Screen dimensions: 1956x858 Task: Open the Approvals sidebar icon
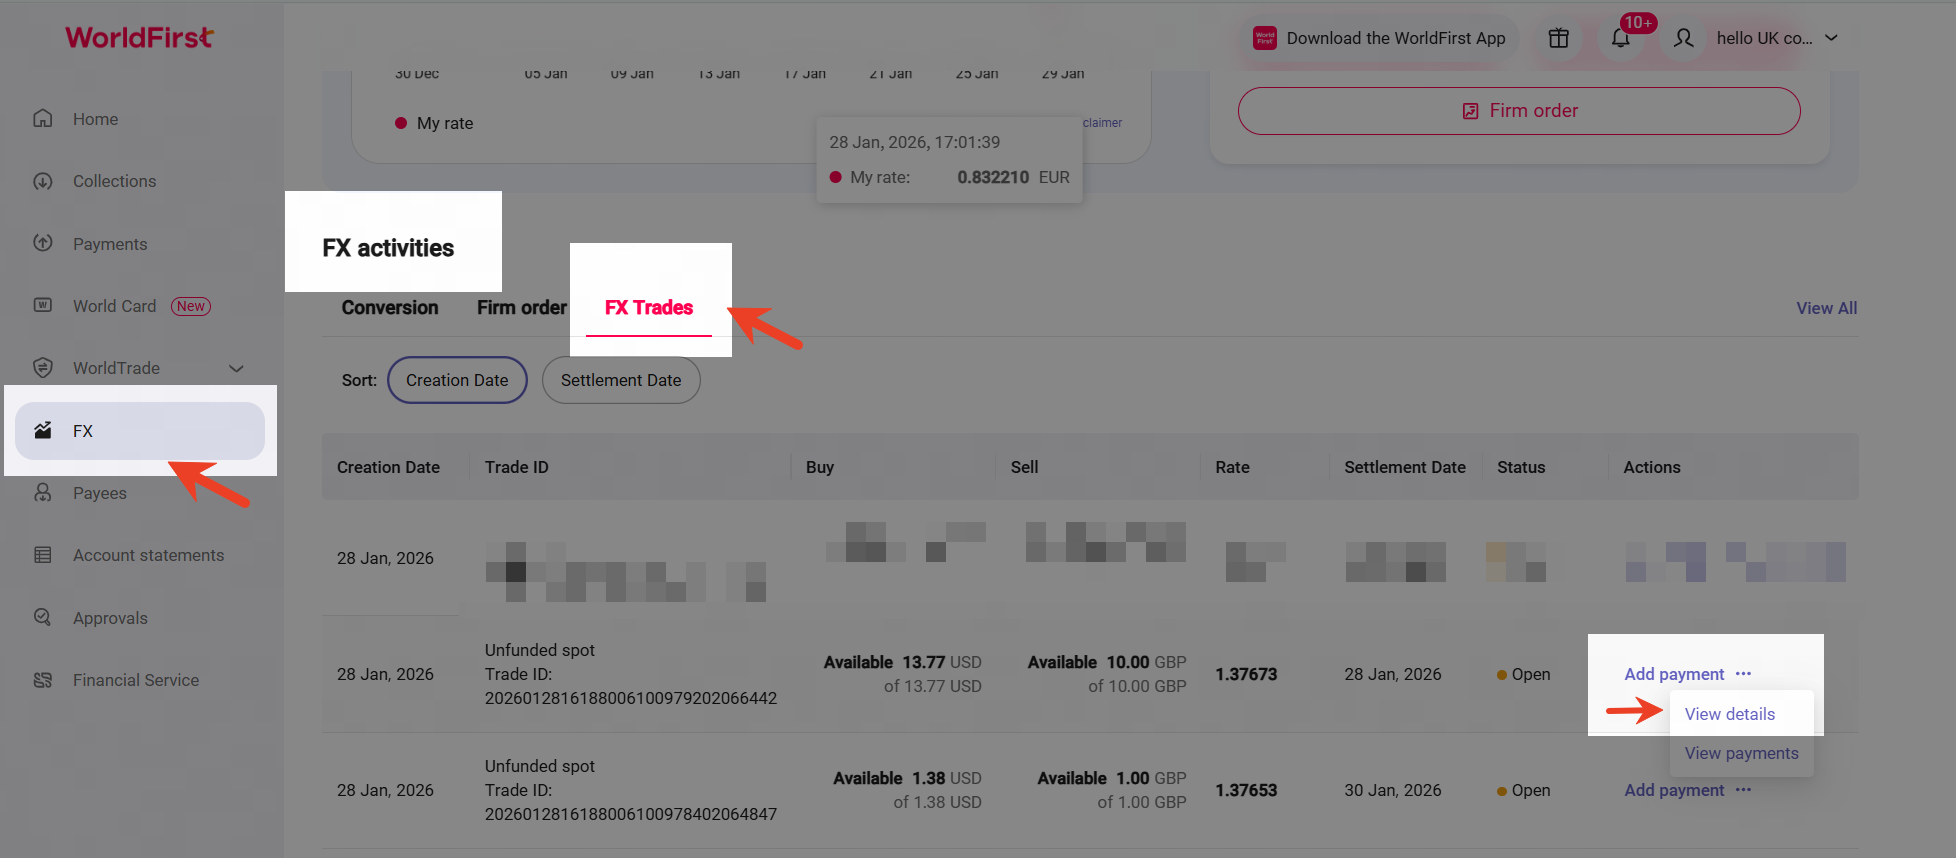coord(43,617)
